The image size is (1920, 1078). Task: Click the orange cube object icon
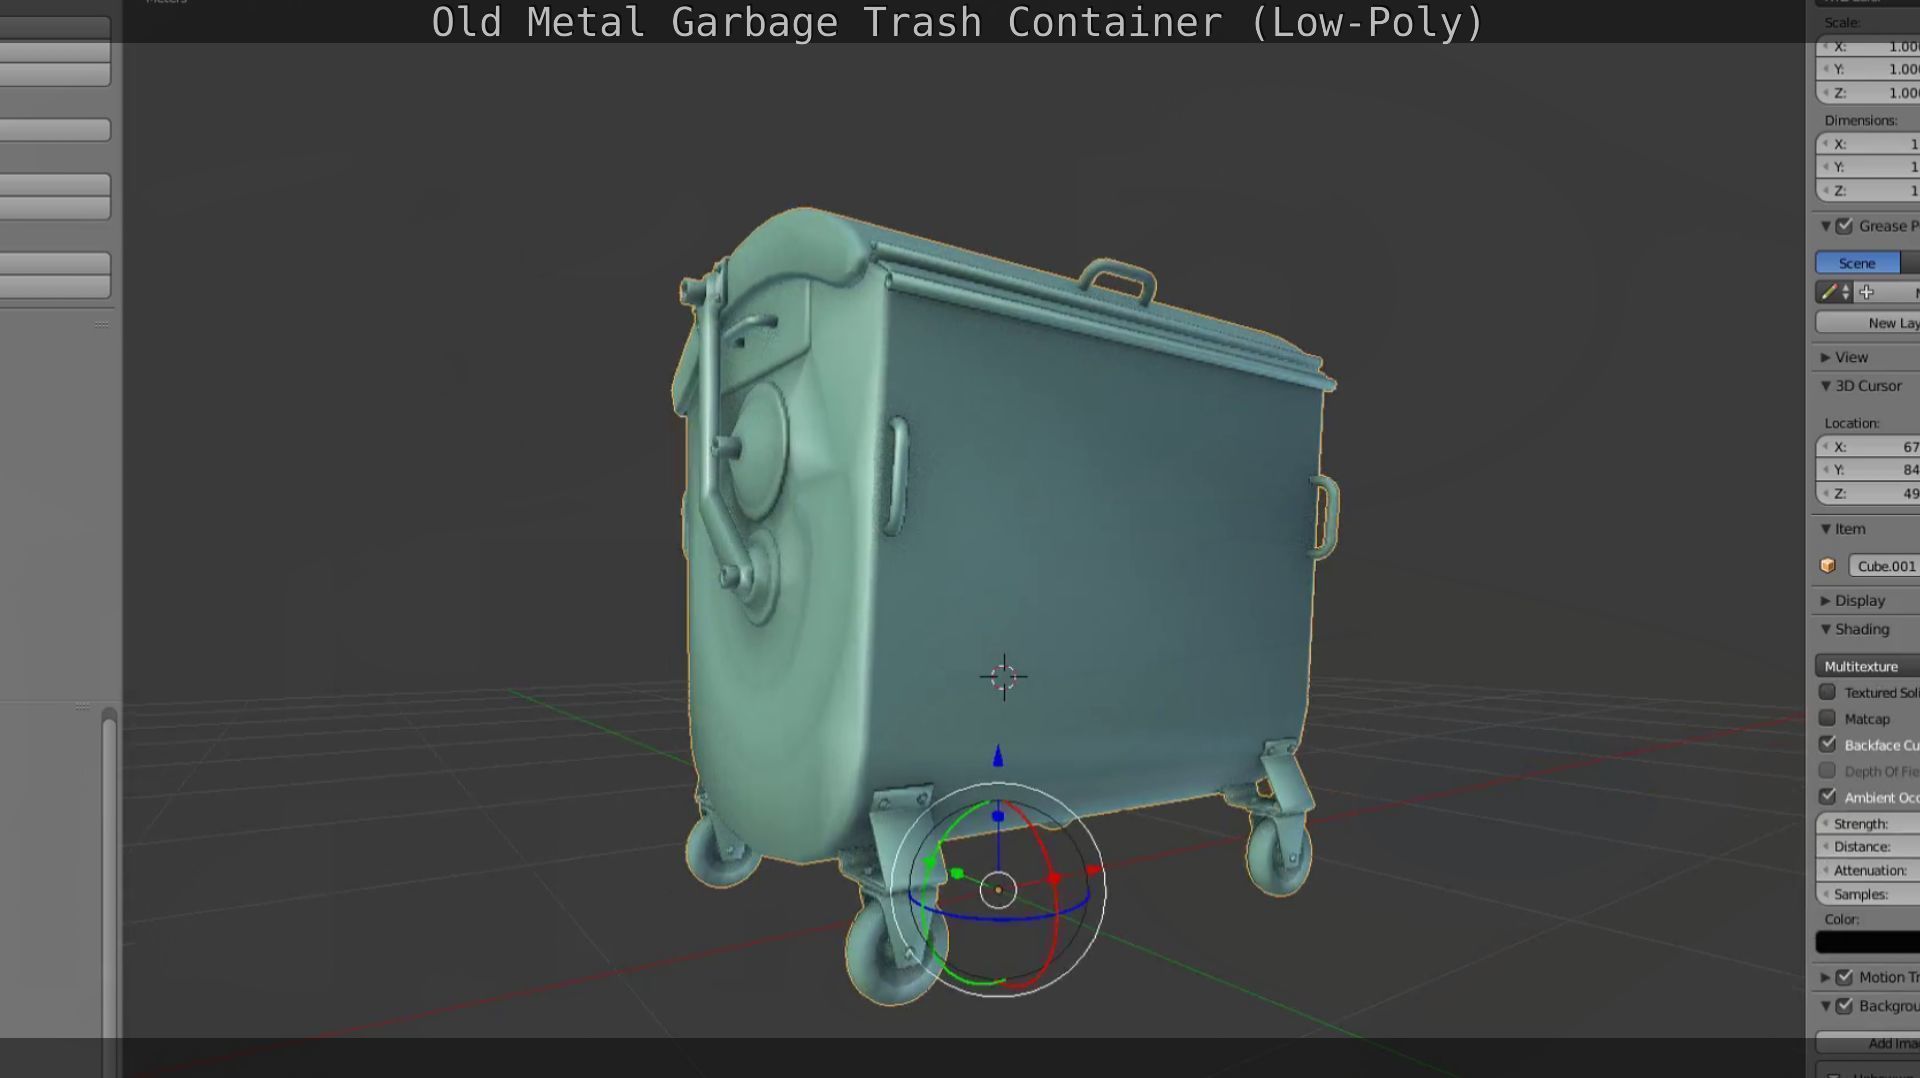1828,566
